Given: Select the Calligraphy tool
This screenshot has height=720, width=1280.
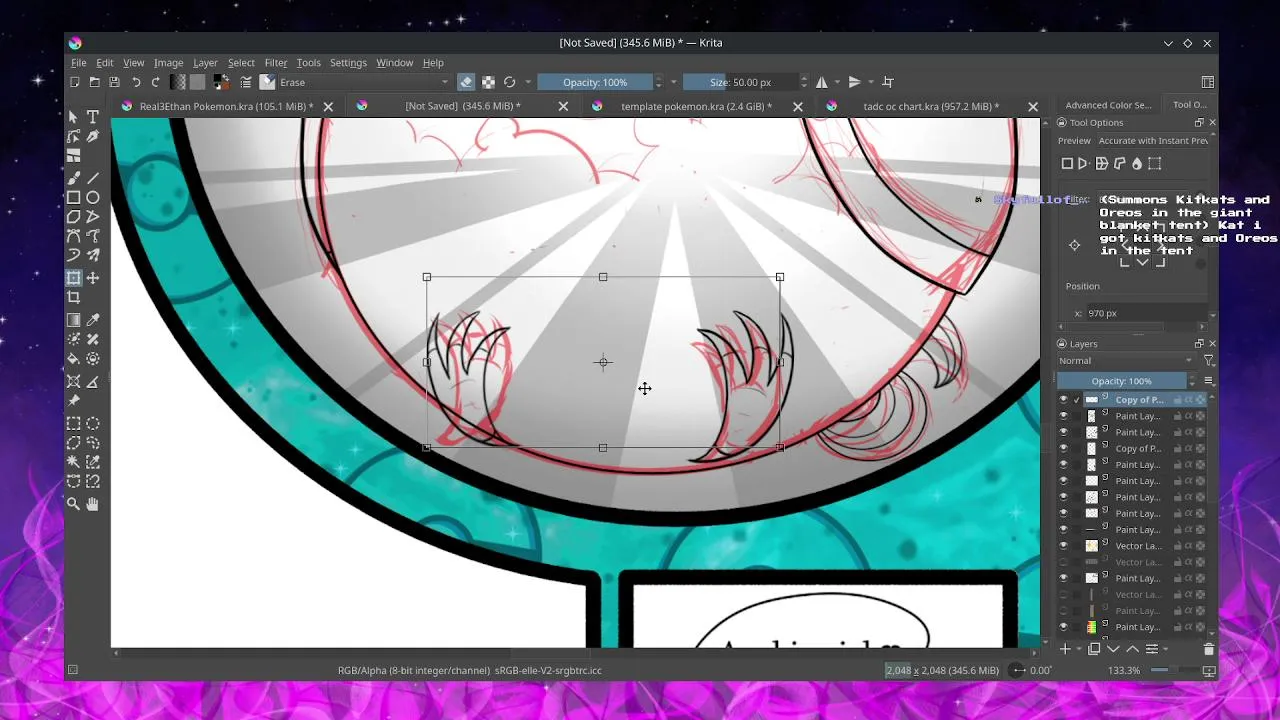Looking at the screenshot, I should [x=93, y=137].
